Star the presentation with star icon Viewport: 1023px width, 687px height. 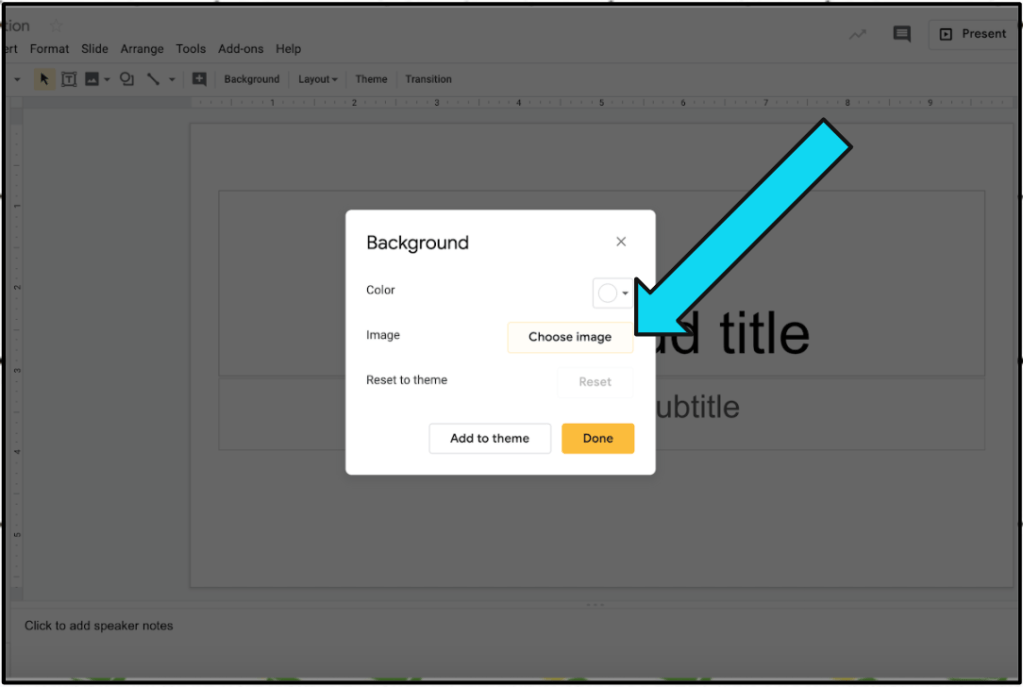(x=56, y=26)
